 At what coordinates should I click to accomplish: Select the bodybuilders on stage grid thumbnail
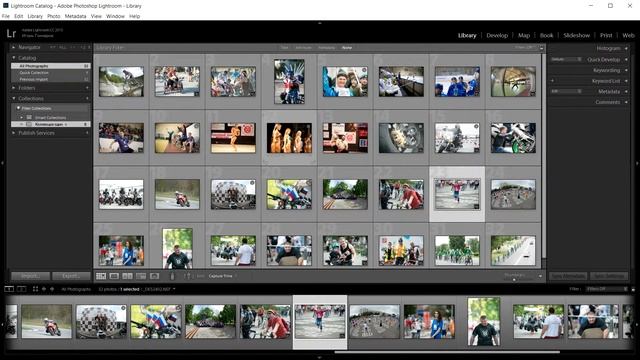(x=289, y=138)
